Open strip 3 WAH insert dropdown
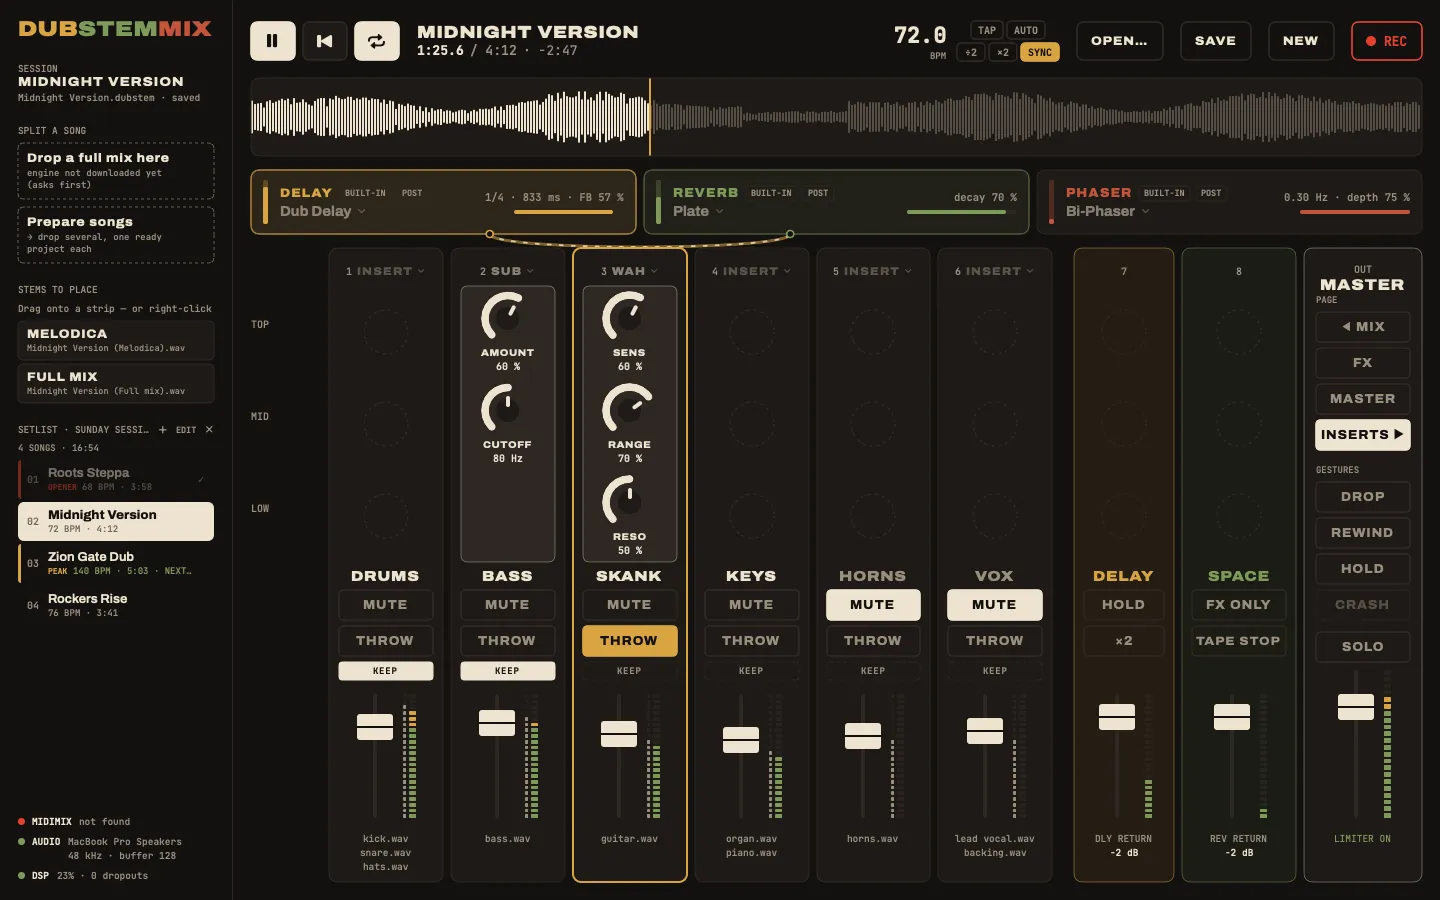Image resolution: width=1440 pixels, height=900 pixels. (x=629, y=271)
